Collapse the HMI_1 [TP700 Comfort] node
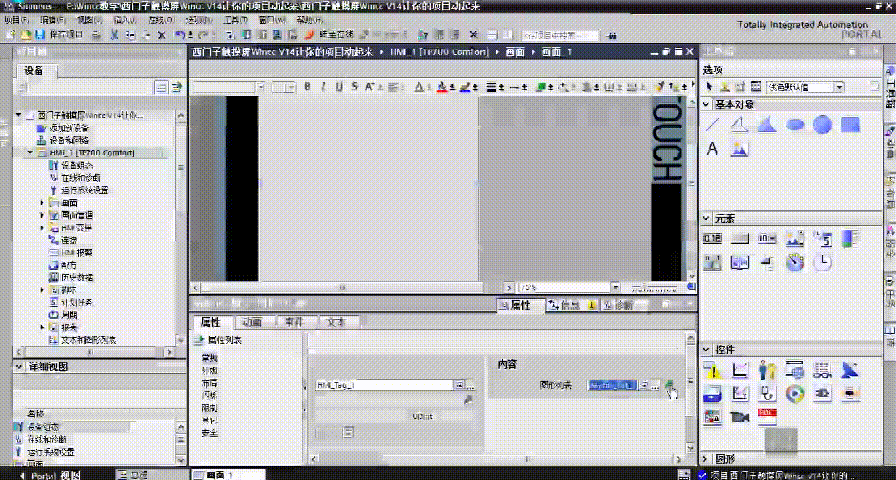This screenshot has height=480, width=896. tap(30, 153)
